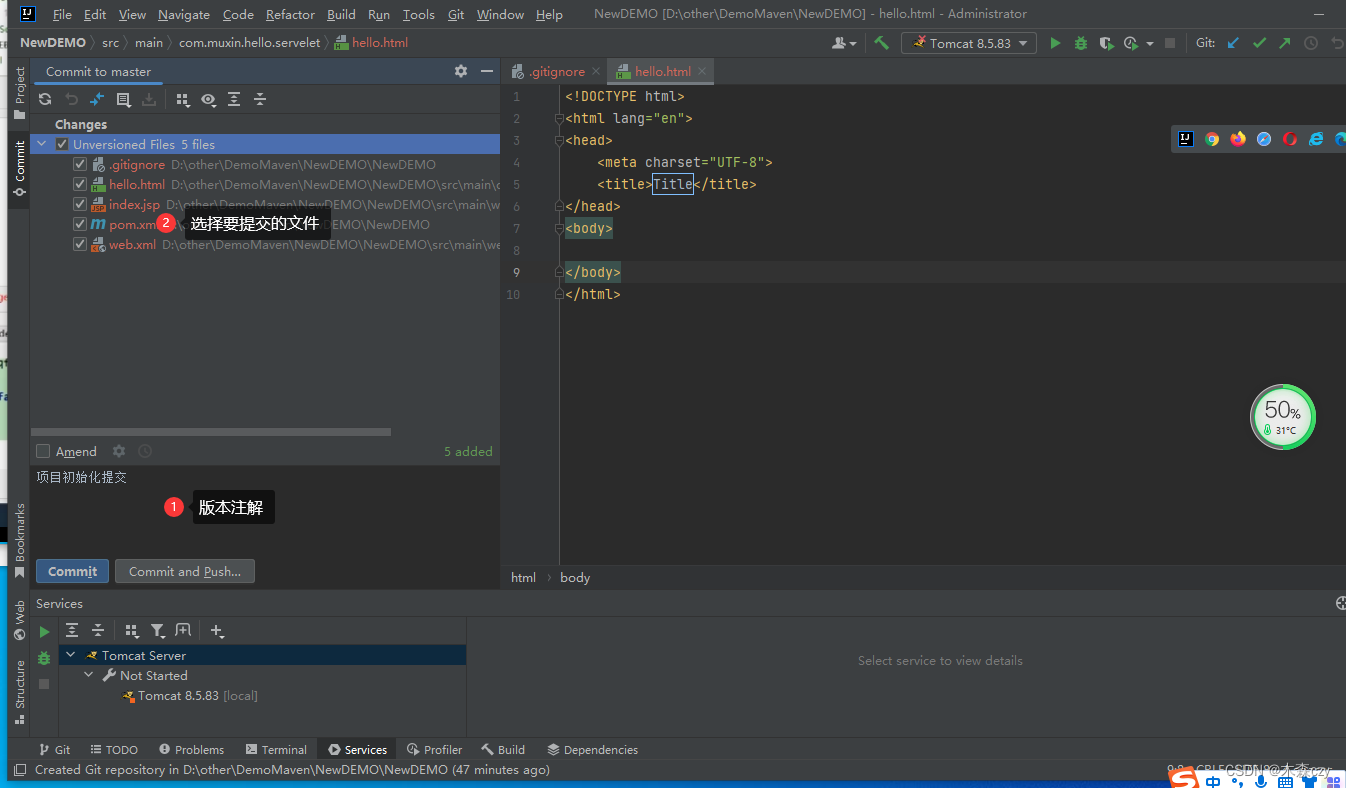Image resolution: width=1346 pixels, height=788 pixels.
Task: Open the Problems tool window tab
Action: pyautogui.click(x=191, y=749)
